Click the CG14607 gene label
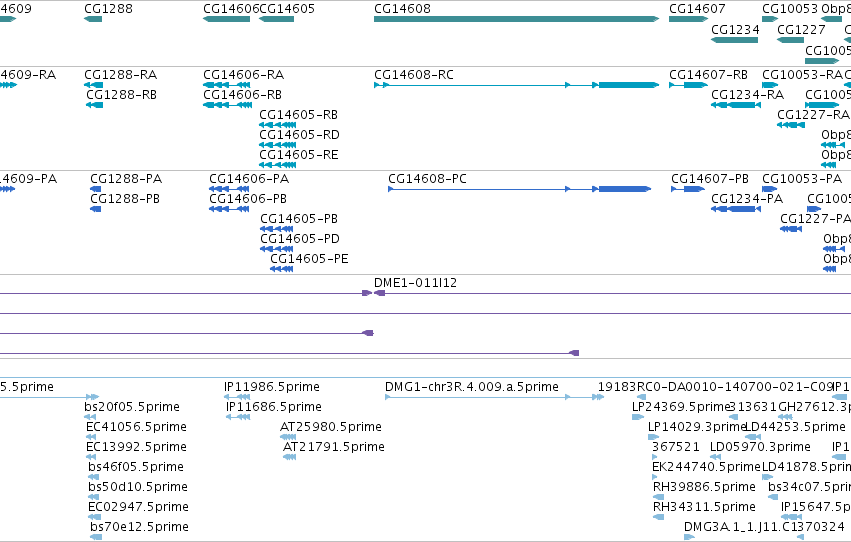 pyautogui.click(x=697, y=9)
